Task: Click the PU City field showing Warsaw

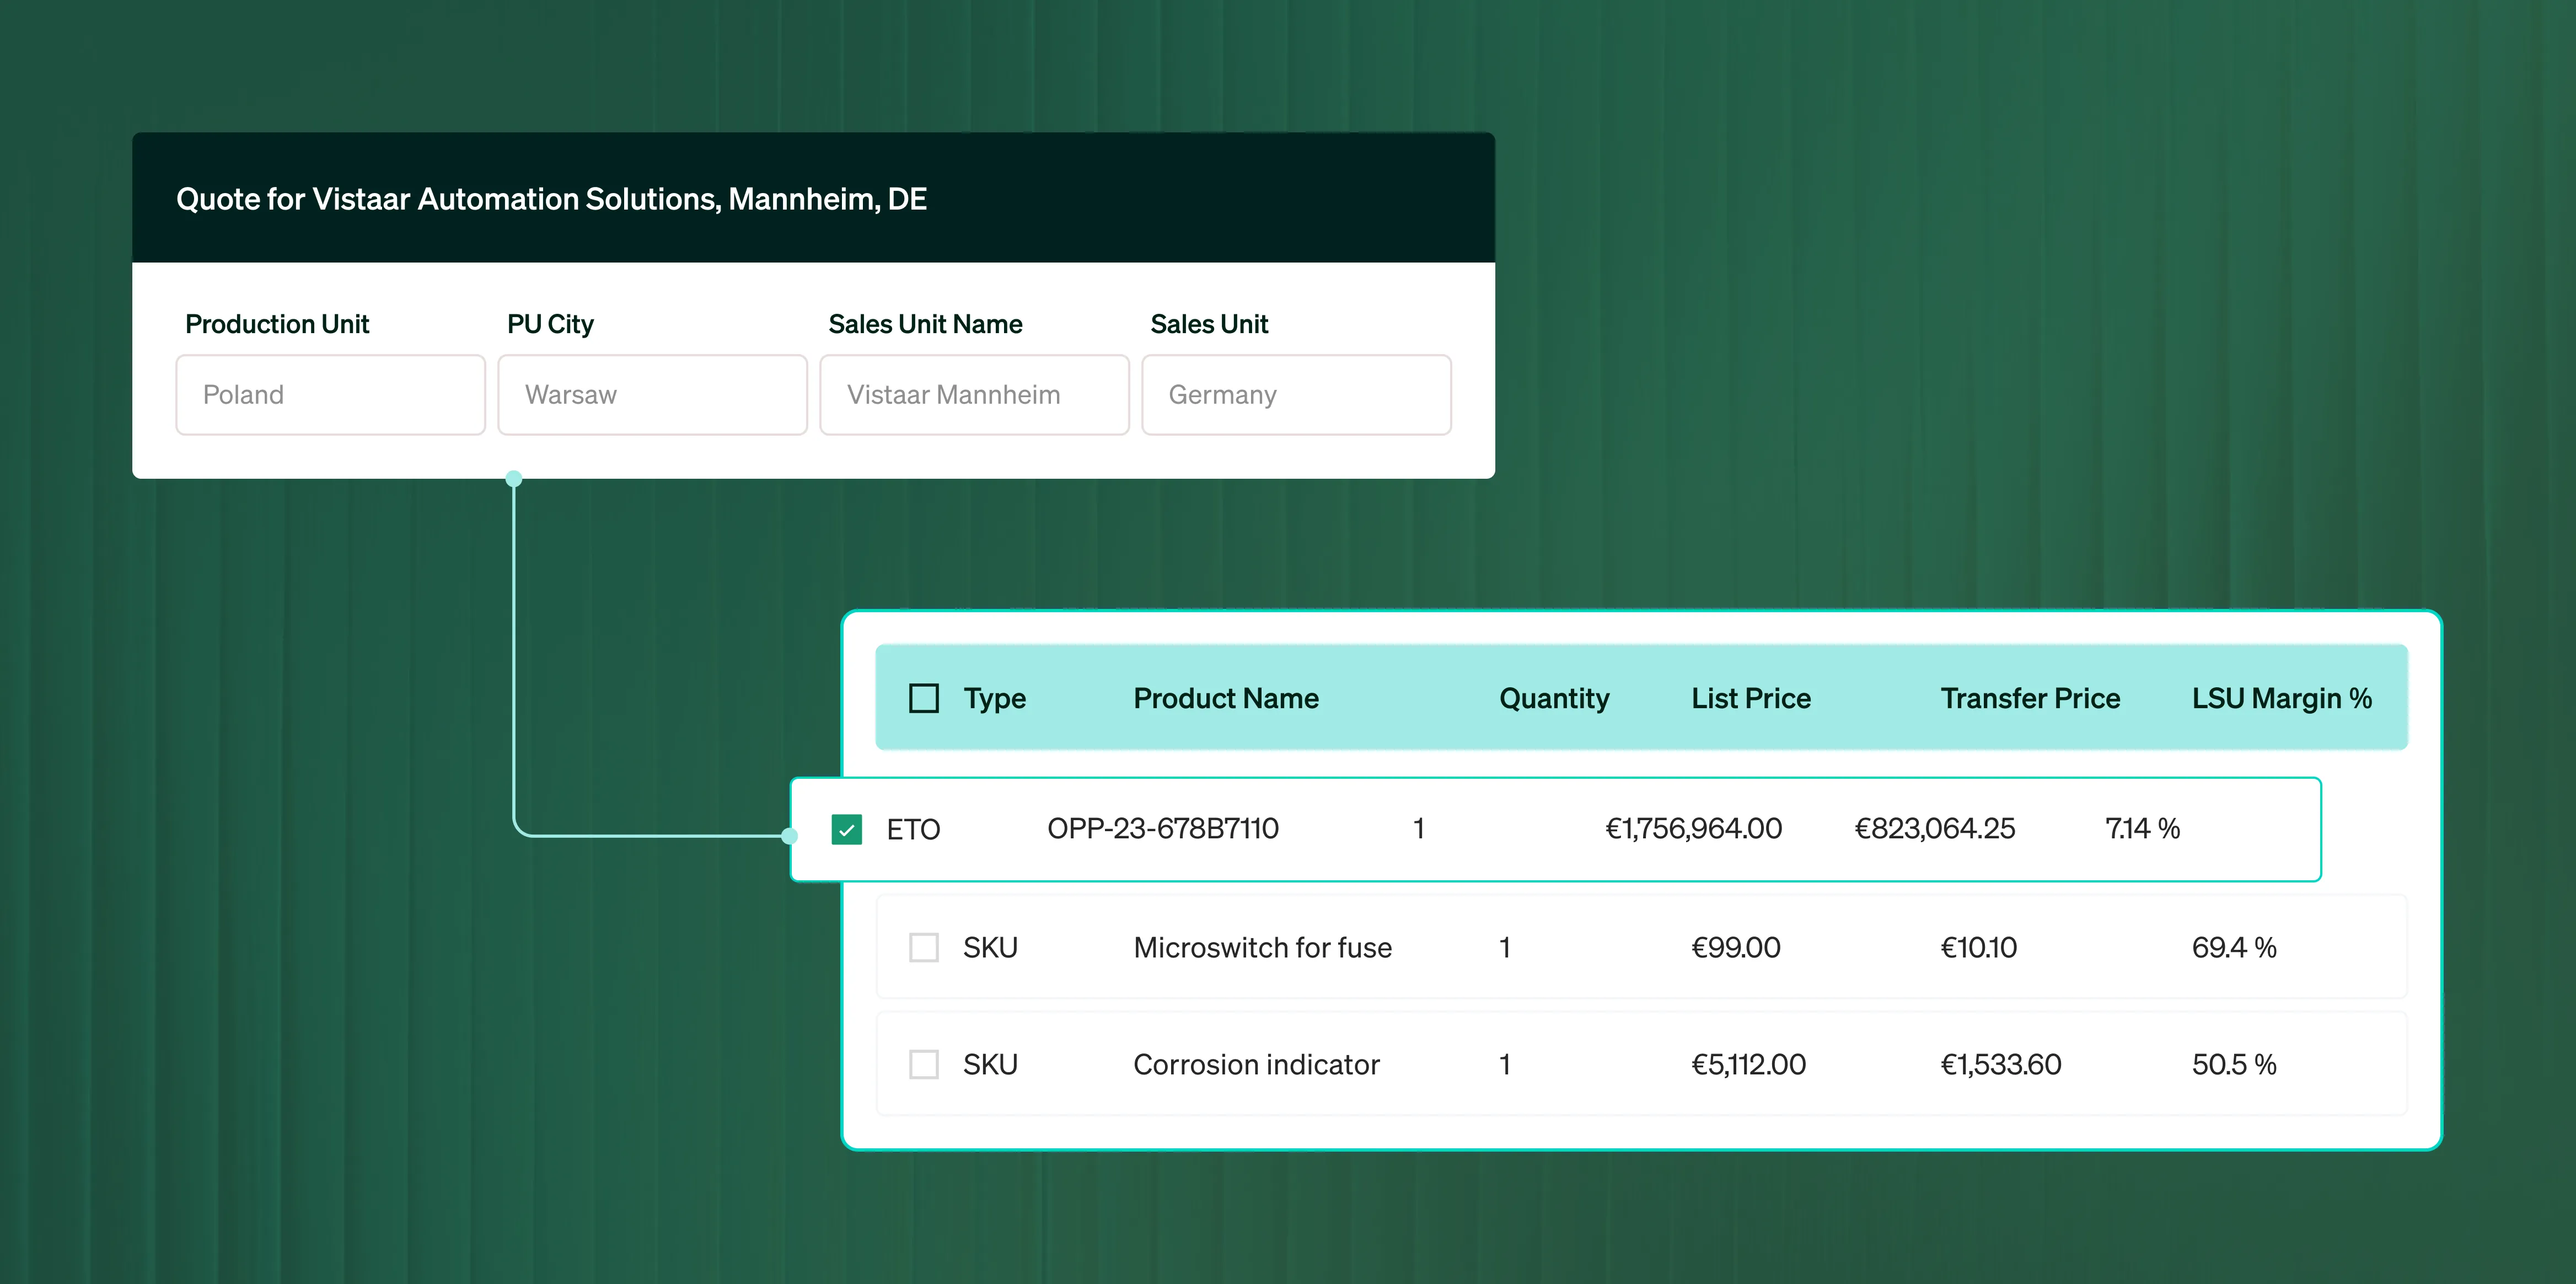Action: tap(652, 395)
